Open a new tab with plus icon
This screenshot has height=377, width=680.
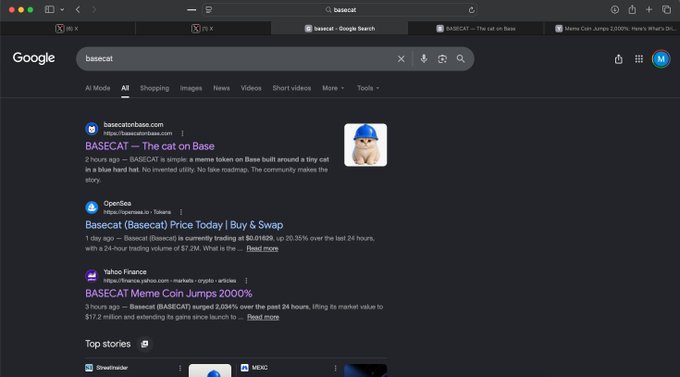click(649, 9)
